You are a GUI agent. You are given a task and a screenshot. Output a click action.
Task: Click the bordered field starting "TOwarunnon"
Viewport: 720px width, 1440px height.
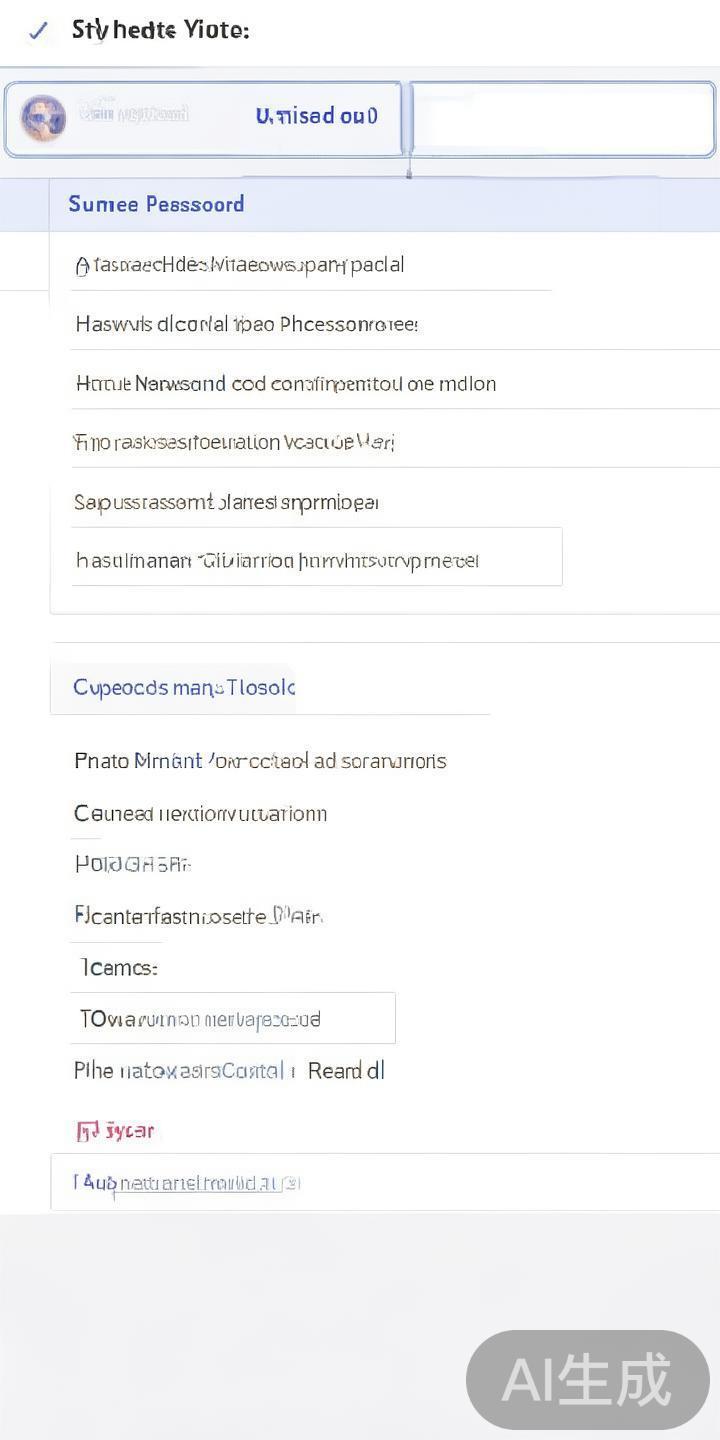click(233, 1019)
